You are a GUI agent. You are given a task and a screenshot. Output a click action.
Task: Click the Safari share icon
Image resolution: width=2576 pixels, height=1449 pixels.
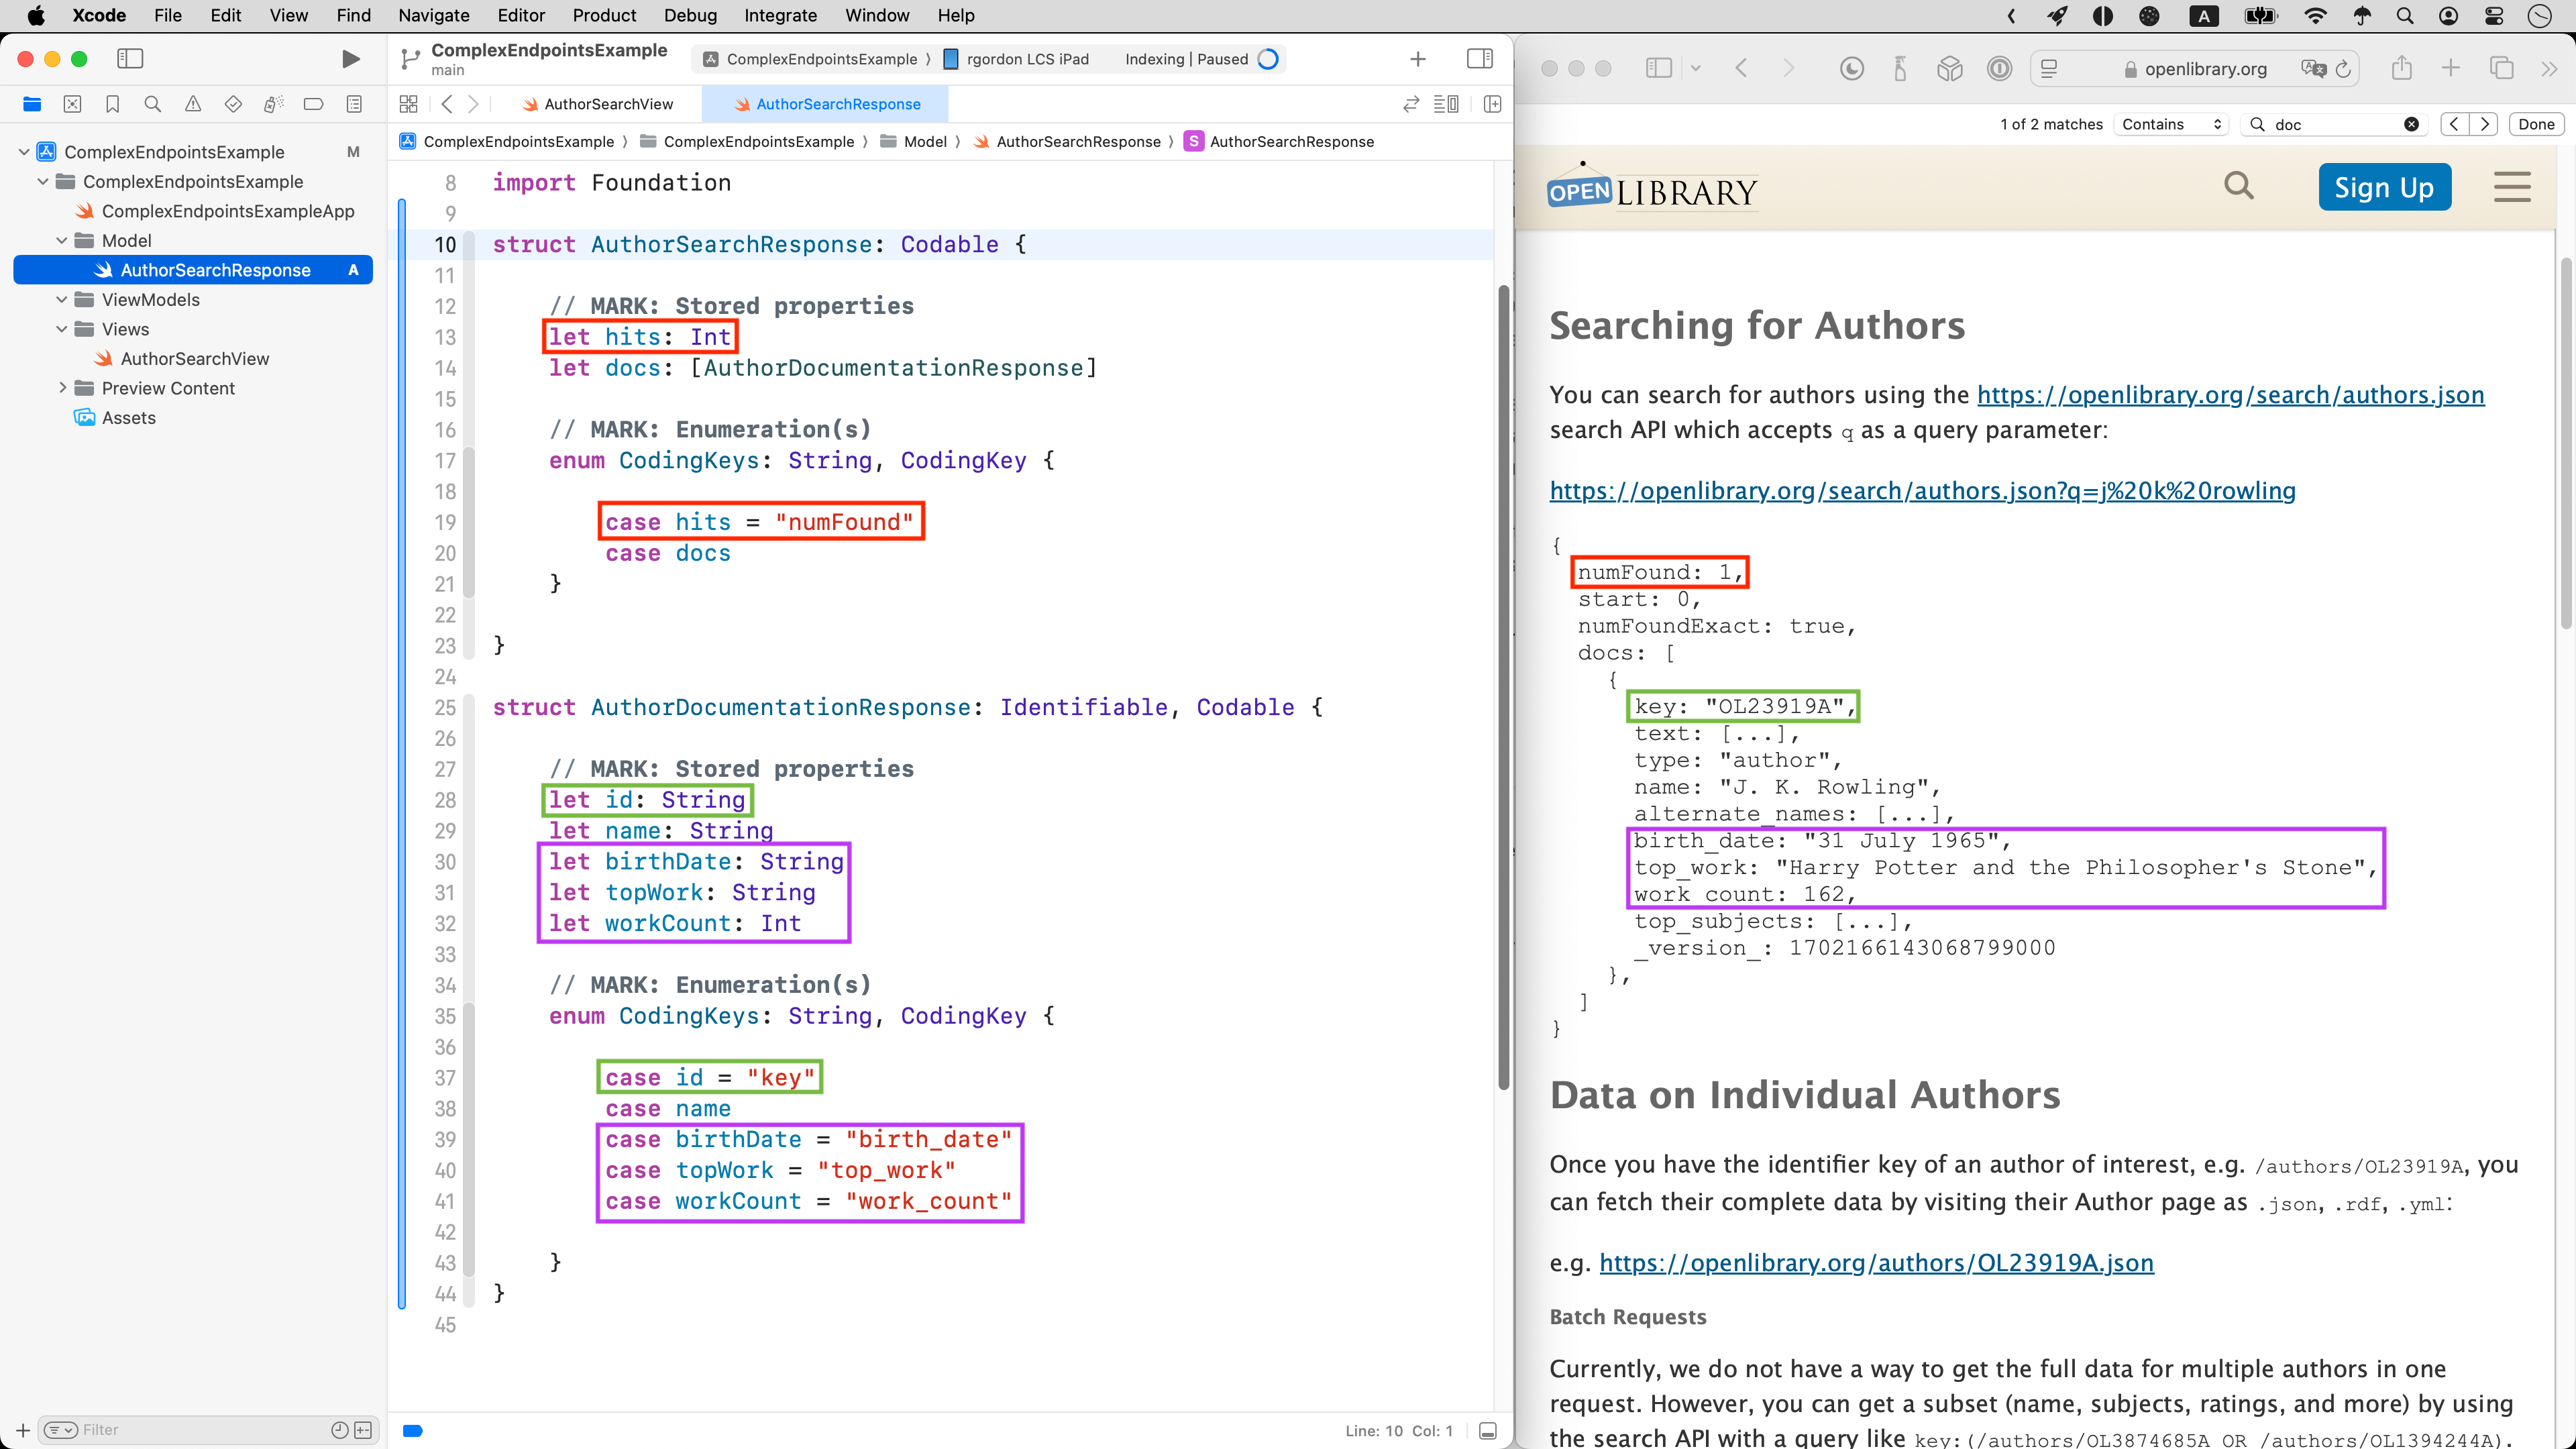(2401, 68)
